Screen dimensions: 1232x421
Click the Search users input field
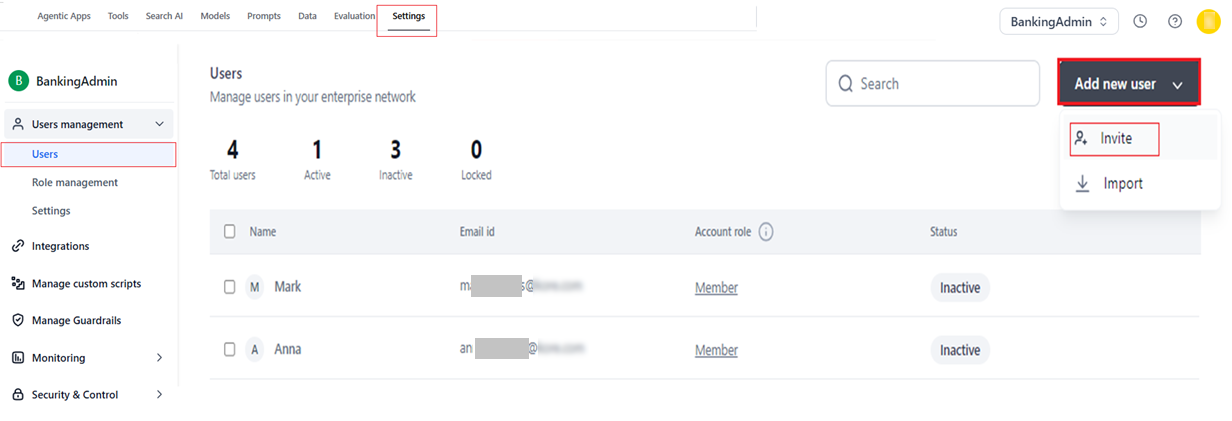pos(940,84)
